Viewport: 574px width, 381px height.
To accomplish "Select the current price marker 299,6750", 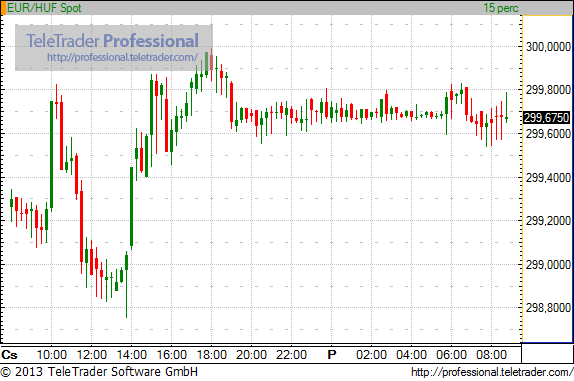I will click(547, 118).
